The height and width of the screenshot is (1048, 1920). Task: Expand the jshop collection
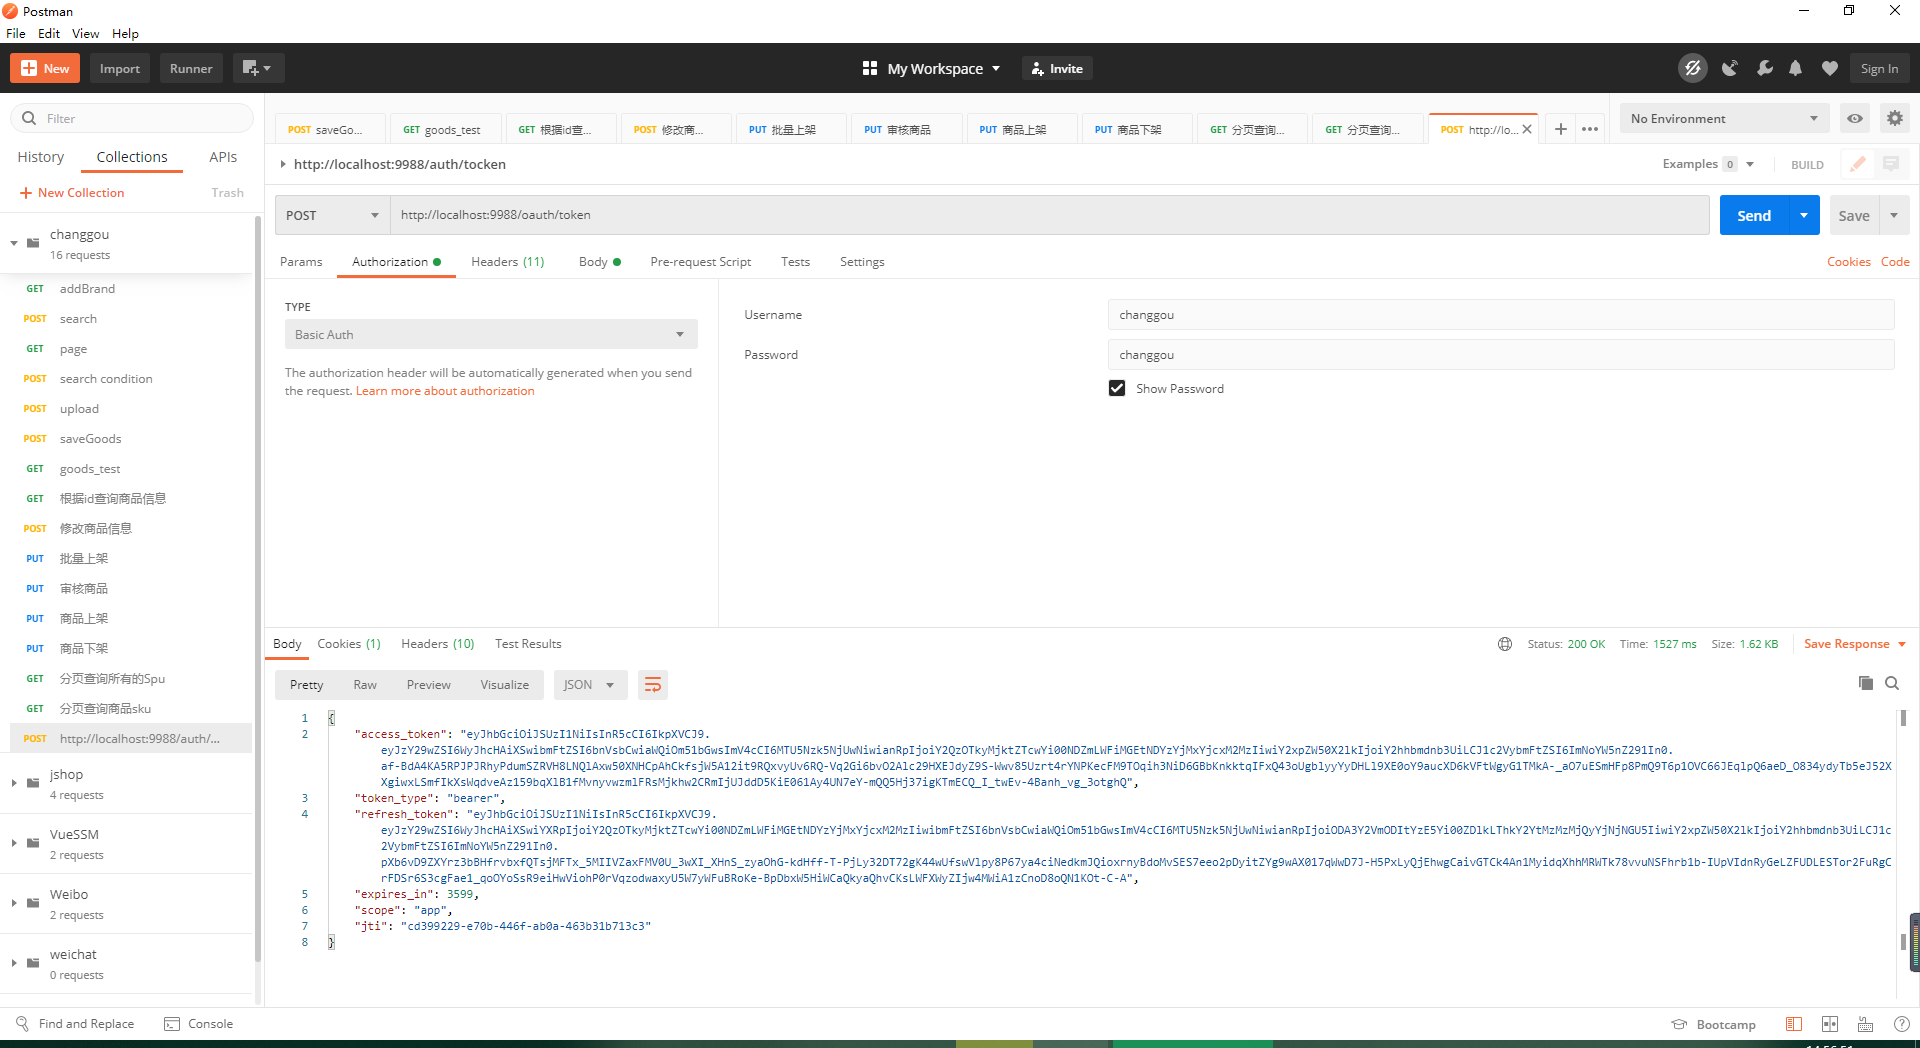pyautogui.click(x=14, y=783)
